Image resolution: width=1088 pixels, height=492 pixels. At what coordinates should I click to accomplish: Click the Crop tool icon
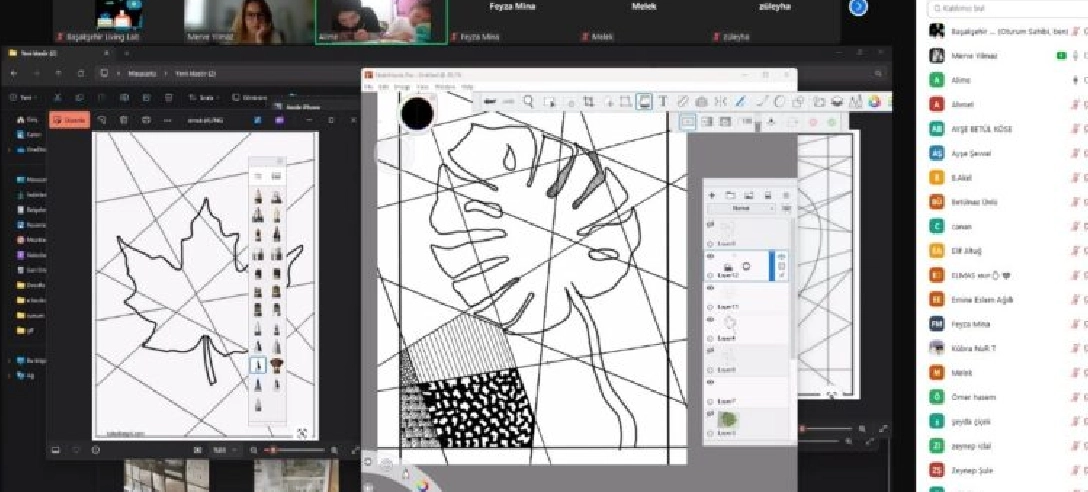click(x=588, y=101)
